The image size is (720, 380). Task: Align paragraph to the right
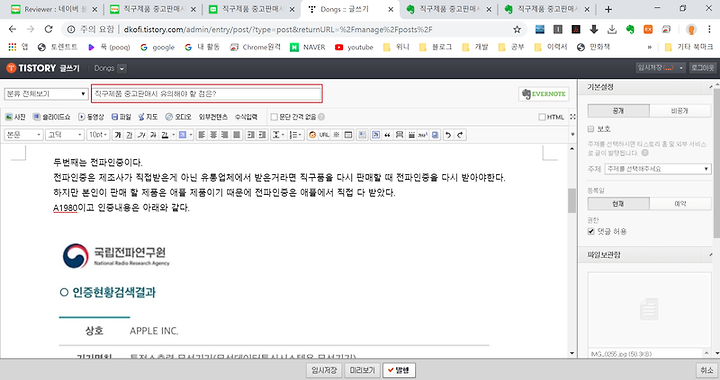pos(225,135)
